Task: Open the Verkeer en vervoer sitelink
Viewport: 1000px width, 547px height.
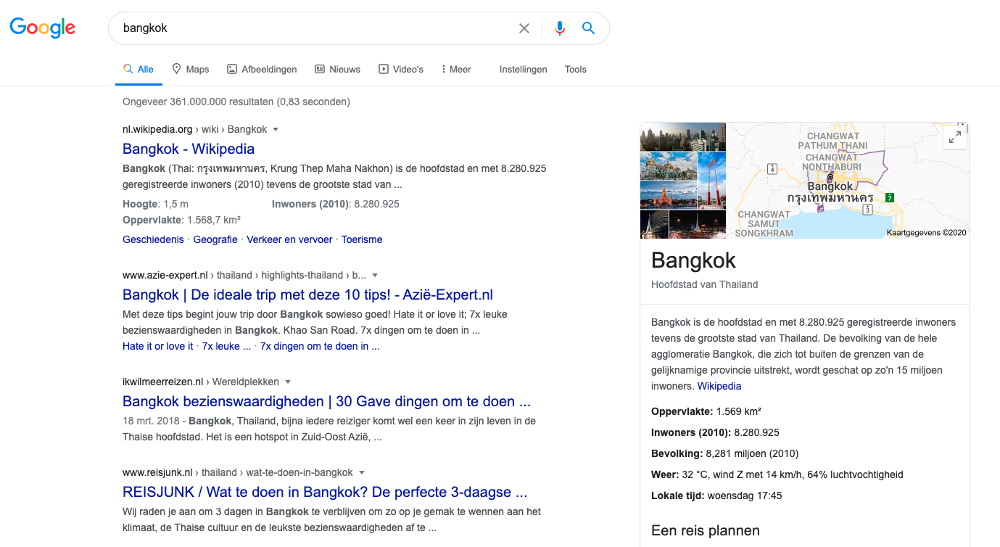Action: click(x=290, y=240)
